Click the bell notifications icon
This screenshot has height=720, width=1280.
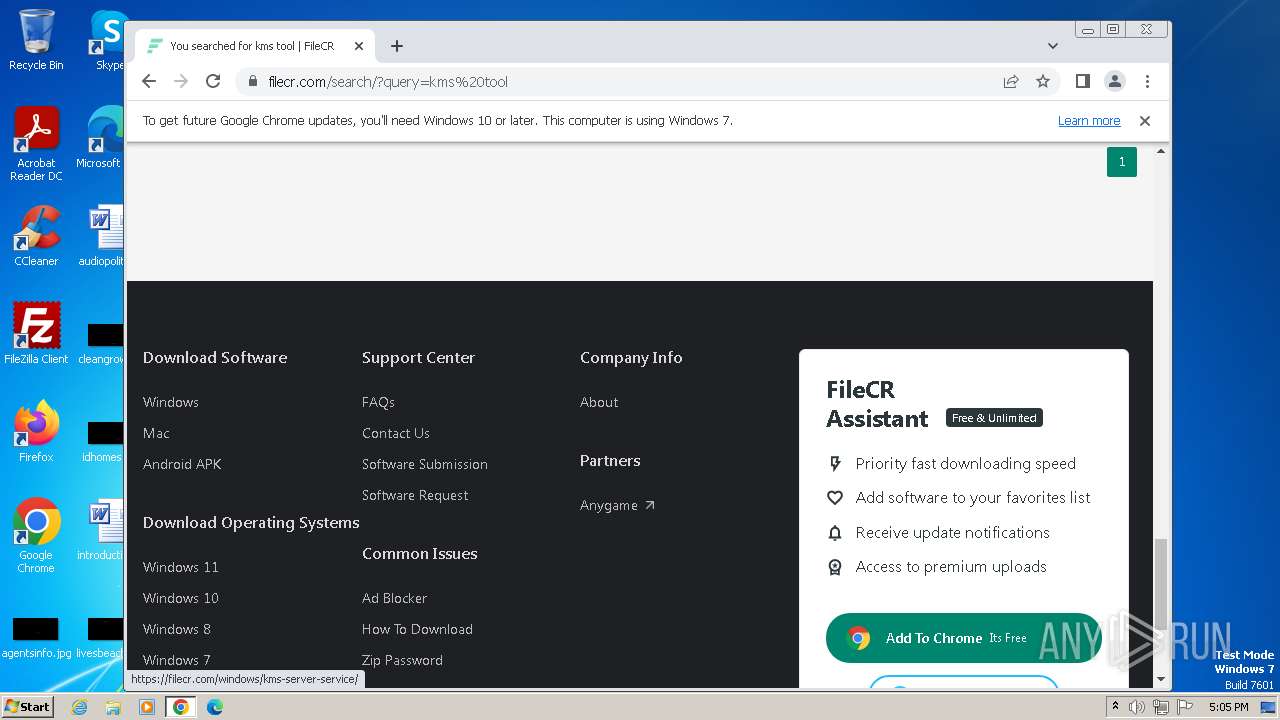tap(835, 532)
